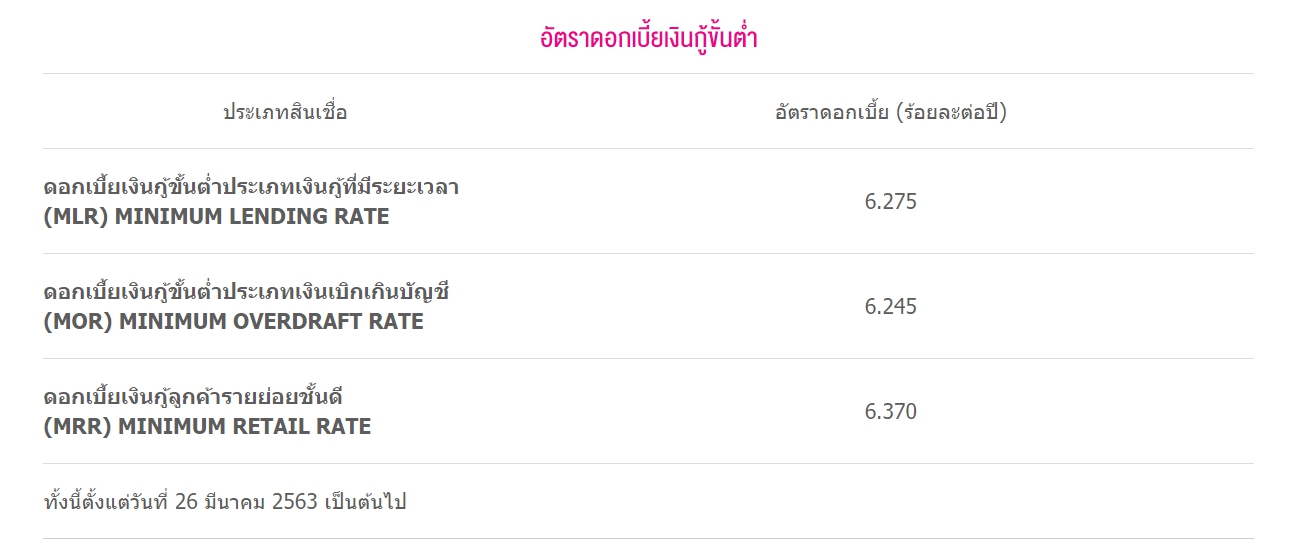Click the (MRR) abbreviation text

(77, 426)
